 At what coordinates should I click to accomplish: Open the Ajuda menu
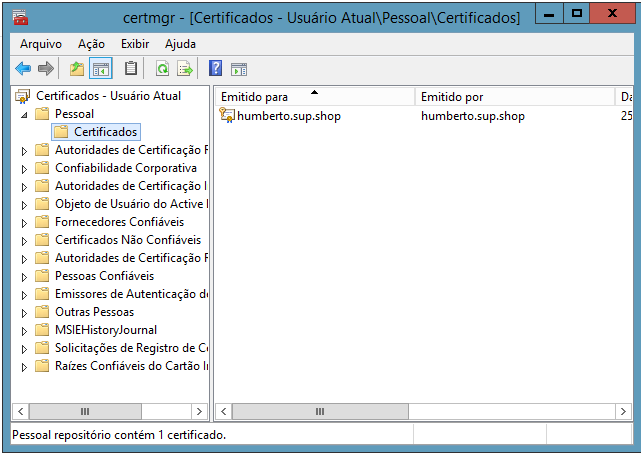pyautogui.click(x=180, y=44)
